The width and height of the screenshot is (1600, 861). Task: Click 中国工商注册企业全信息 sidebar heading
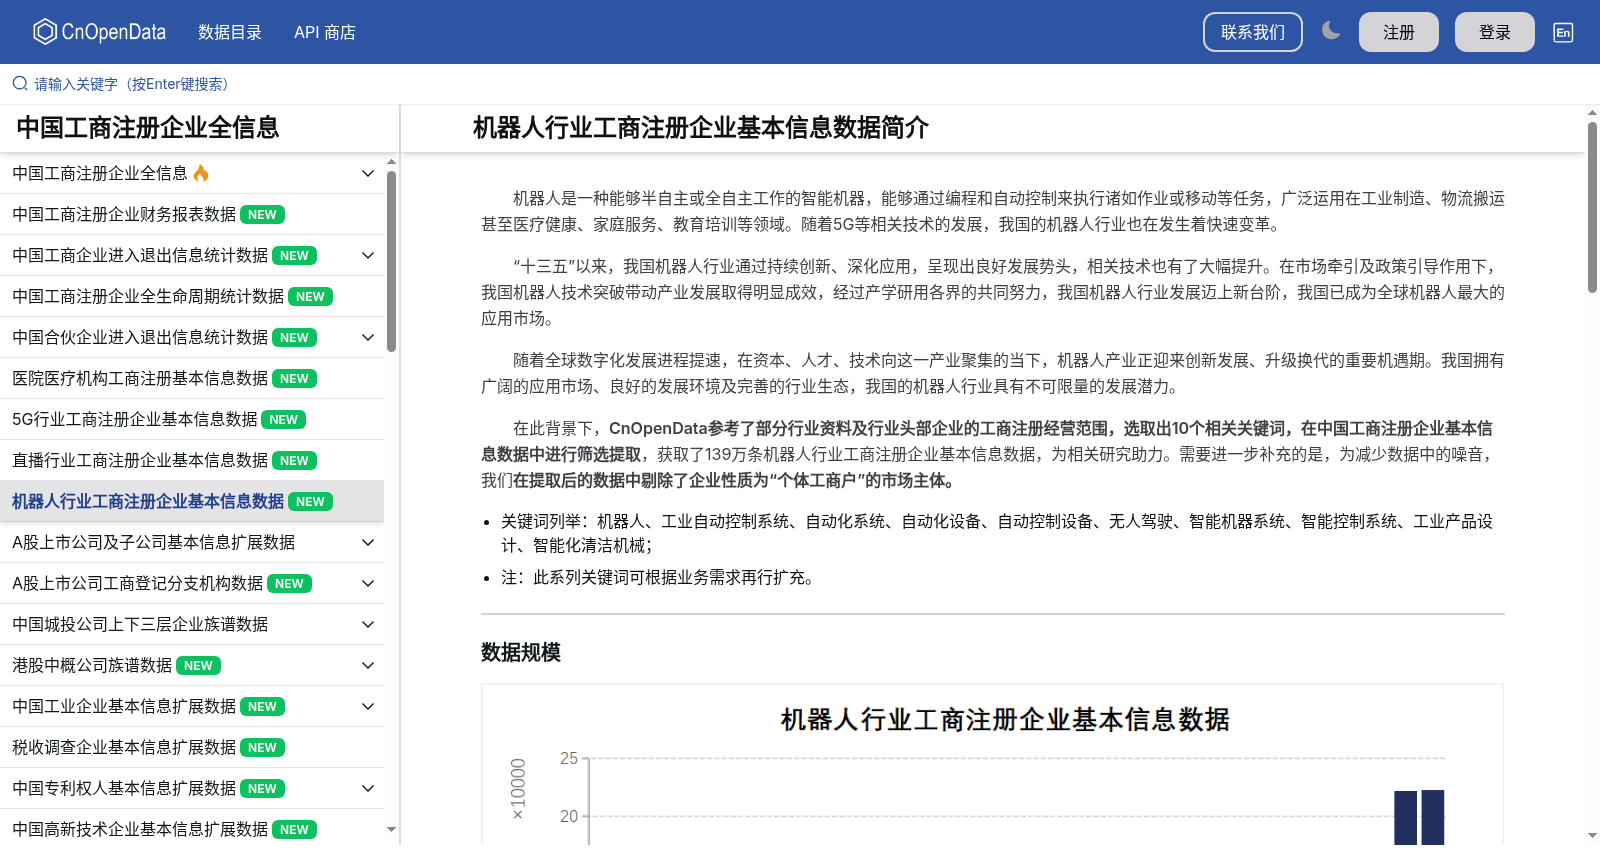(148, 128)
